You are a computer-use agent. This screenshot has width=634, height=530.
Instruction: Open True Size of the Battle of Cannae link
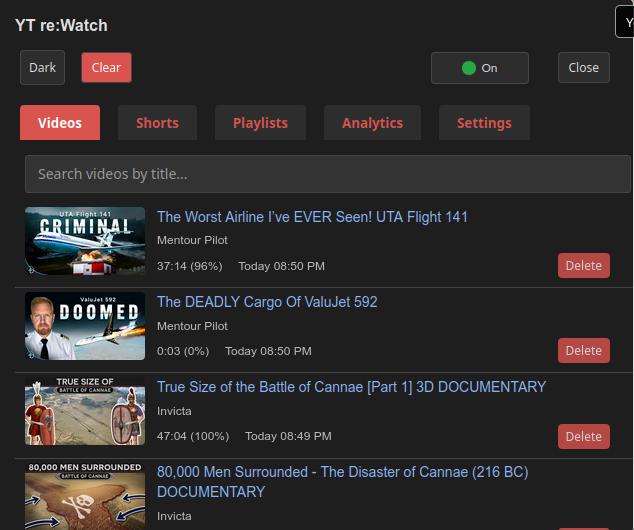351,387
